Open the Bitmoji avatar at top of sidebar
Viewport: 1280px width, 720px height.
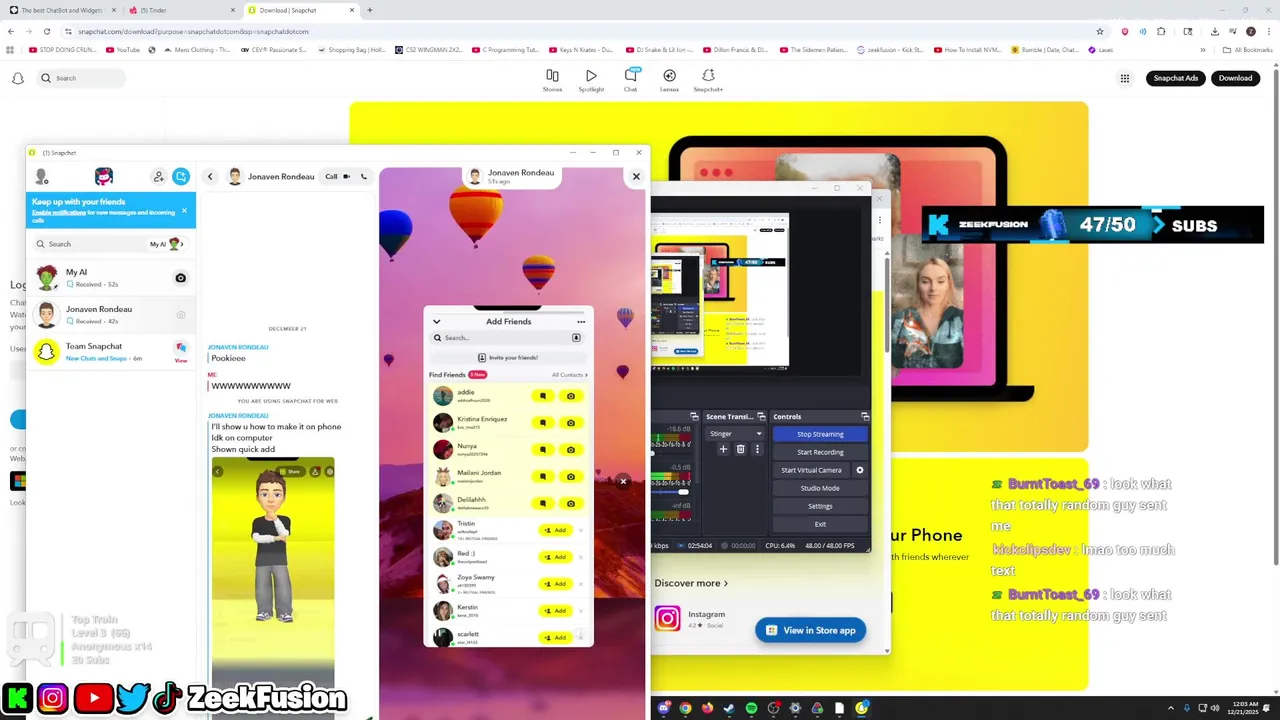coord(104,176)
